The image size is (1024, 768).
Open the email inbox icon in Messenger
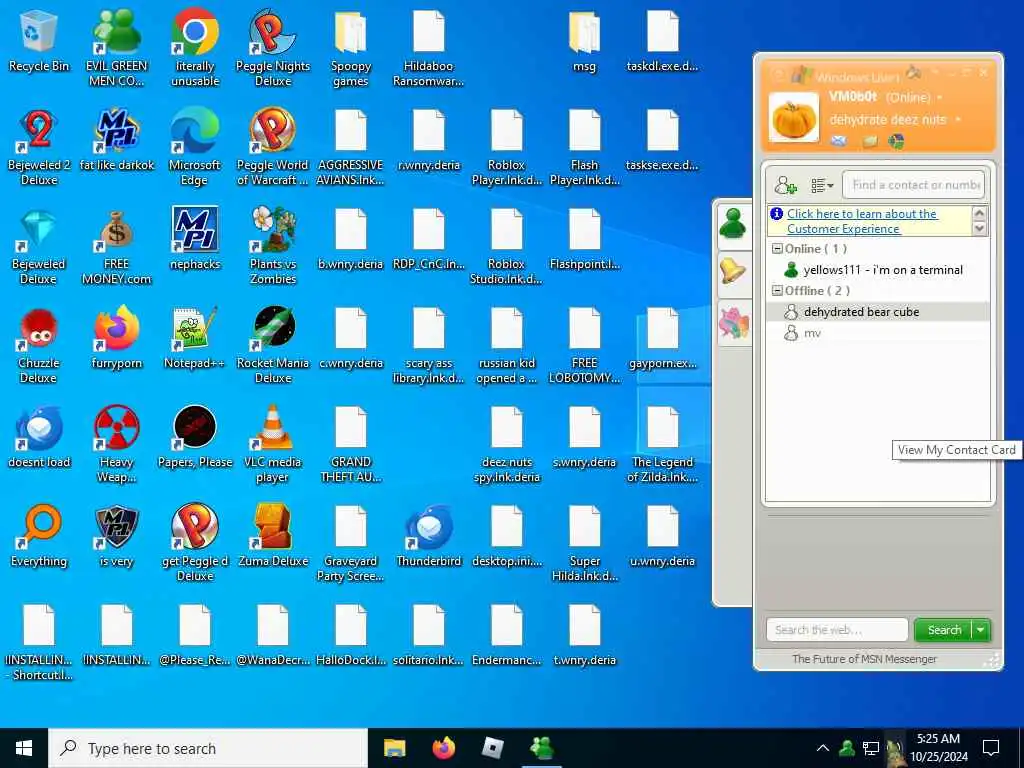pos(839,141)
